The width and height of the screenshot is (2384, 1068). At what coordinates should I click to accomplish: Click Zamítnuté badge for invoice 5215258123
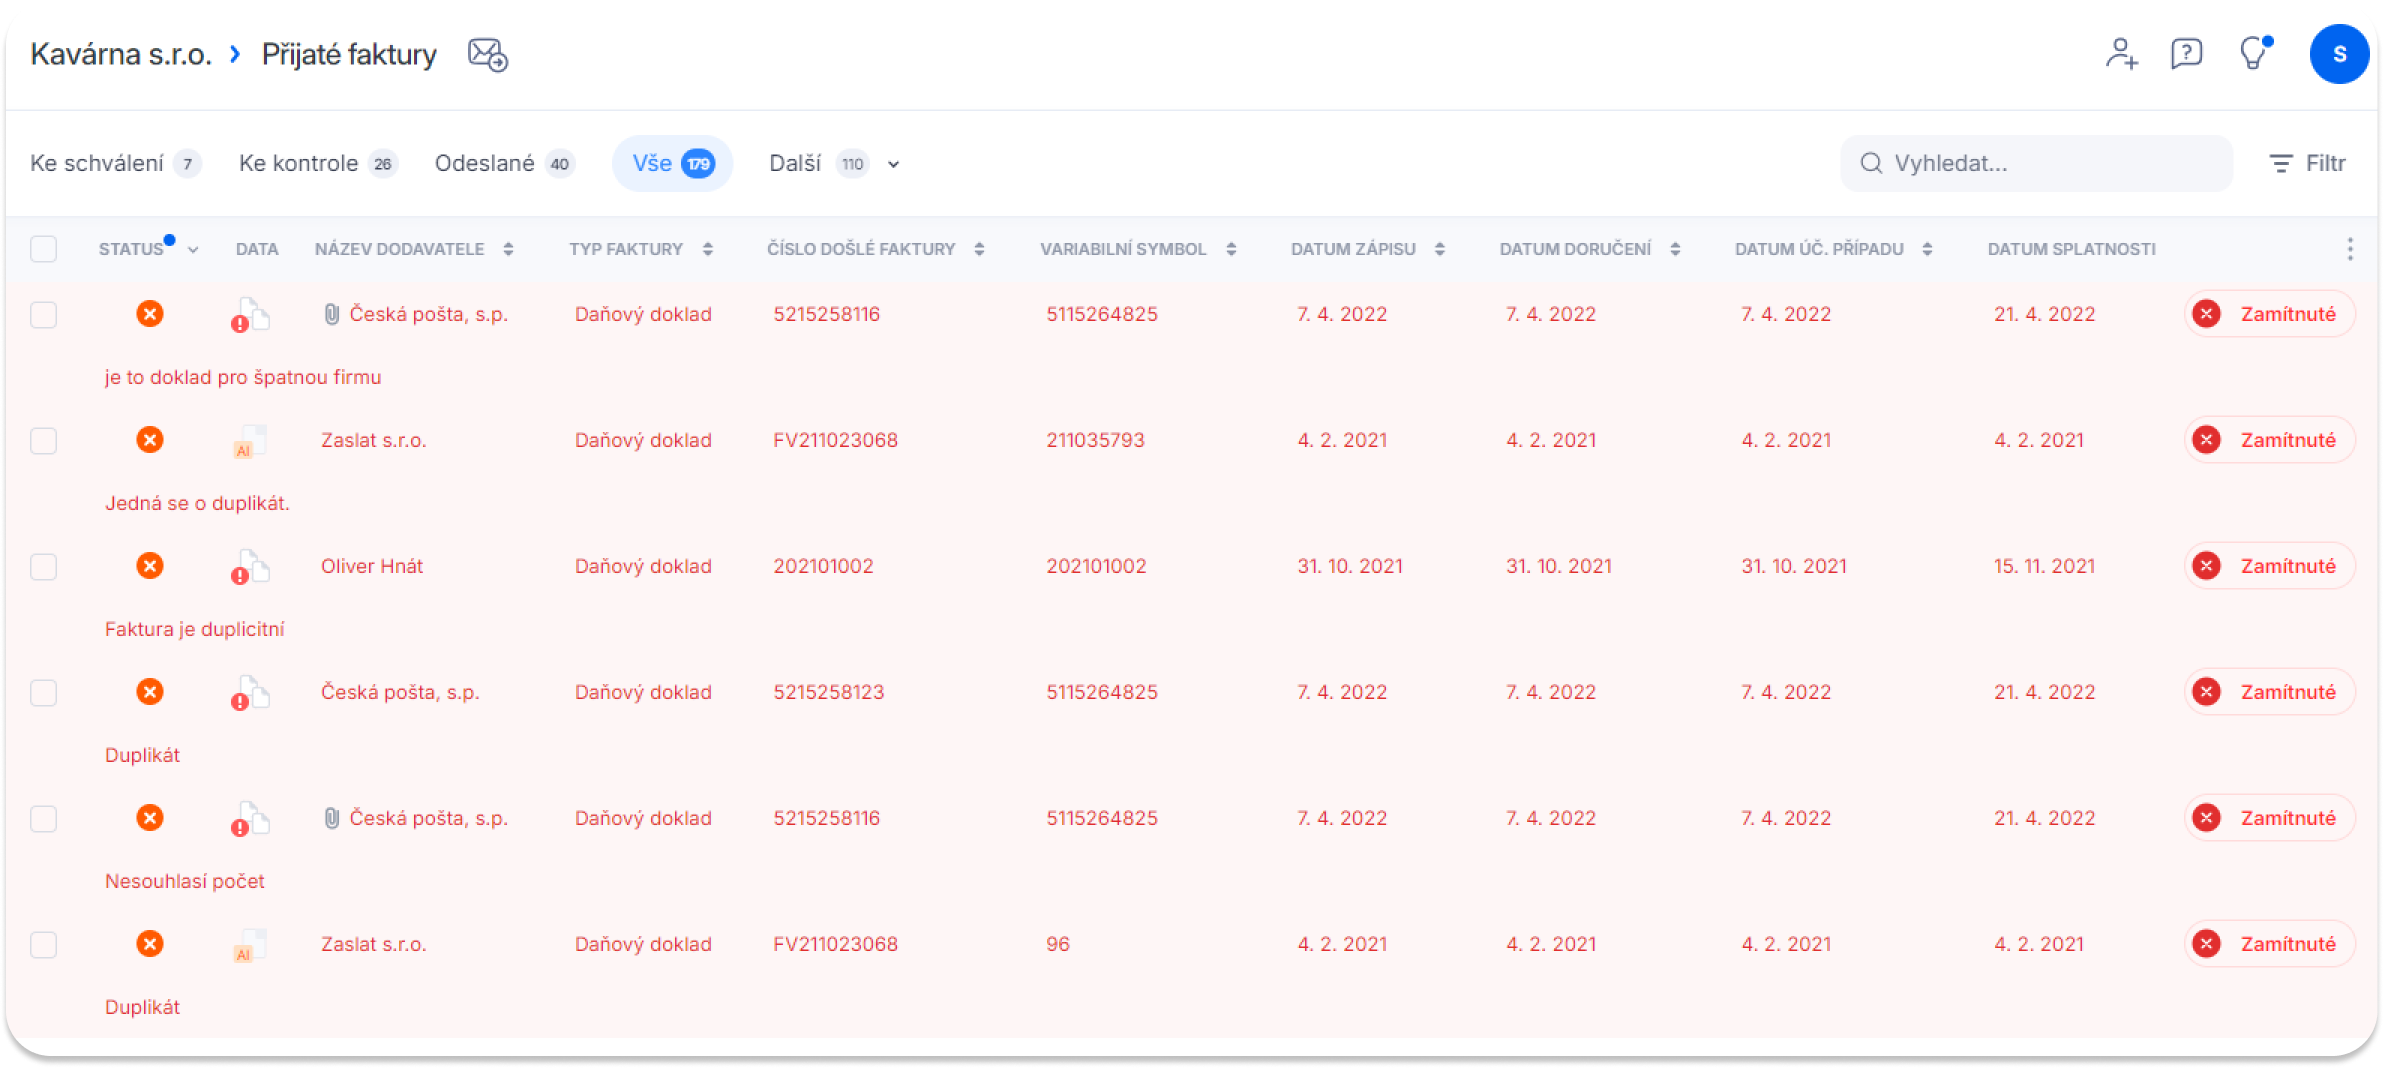(x=2270, y=692)
